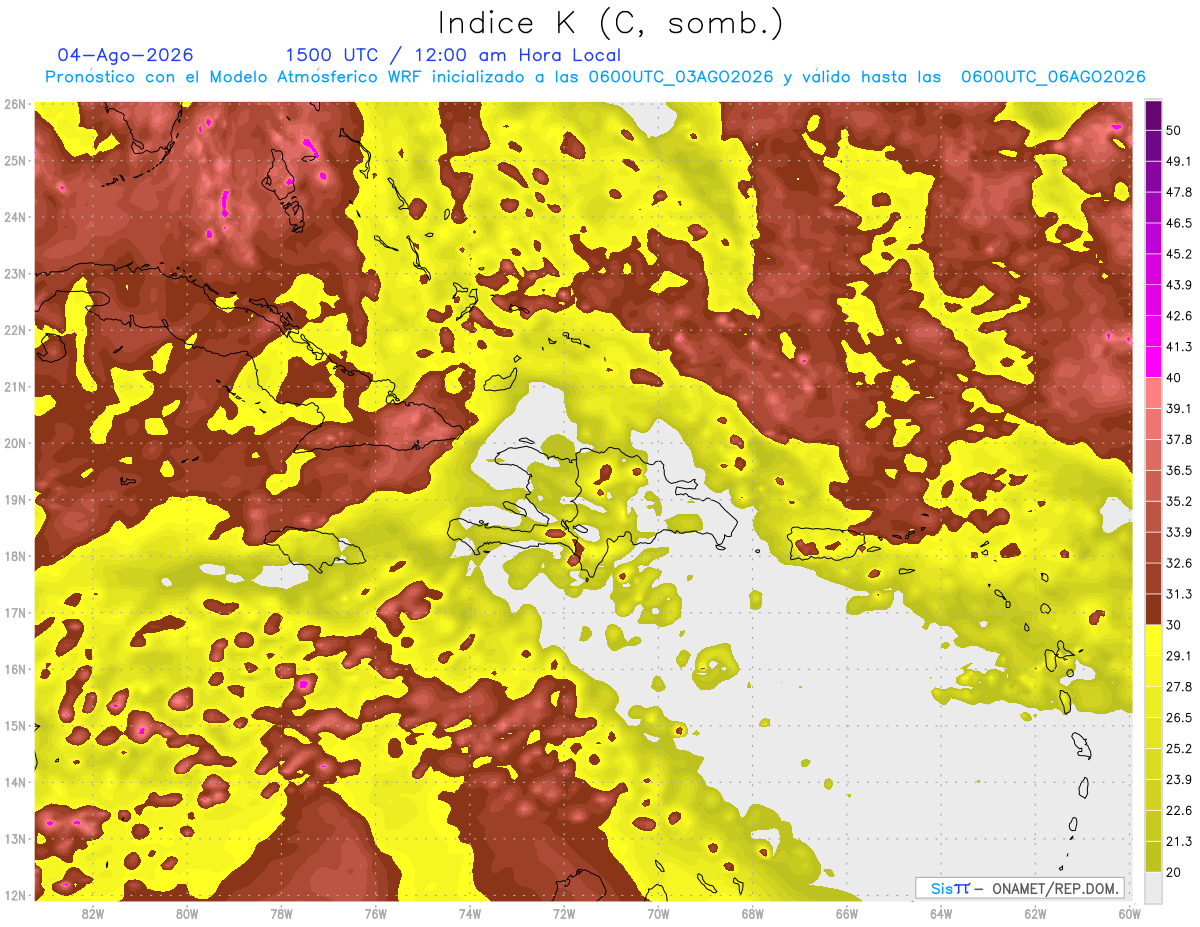Click the '47.8' color scale label
This screenshot has width=1200, height=927.
pos(1179,192)
